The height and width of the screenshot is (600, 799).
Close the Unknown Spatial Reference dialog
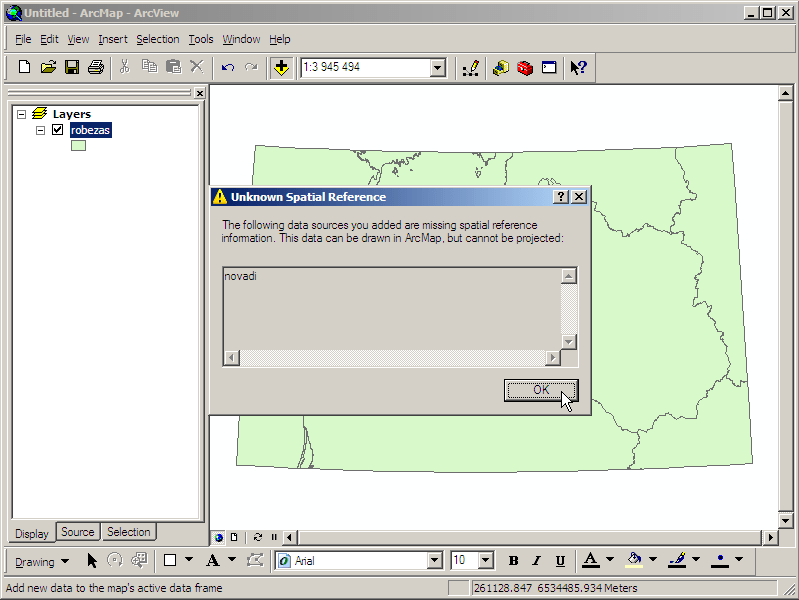tap(579, 197)
